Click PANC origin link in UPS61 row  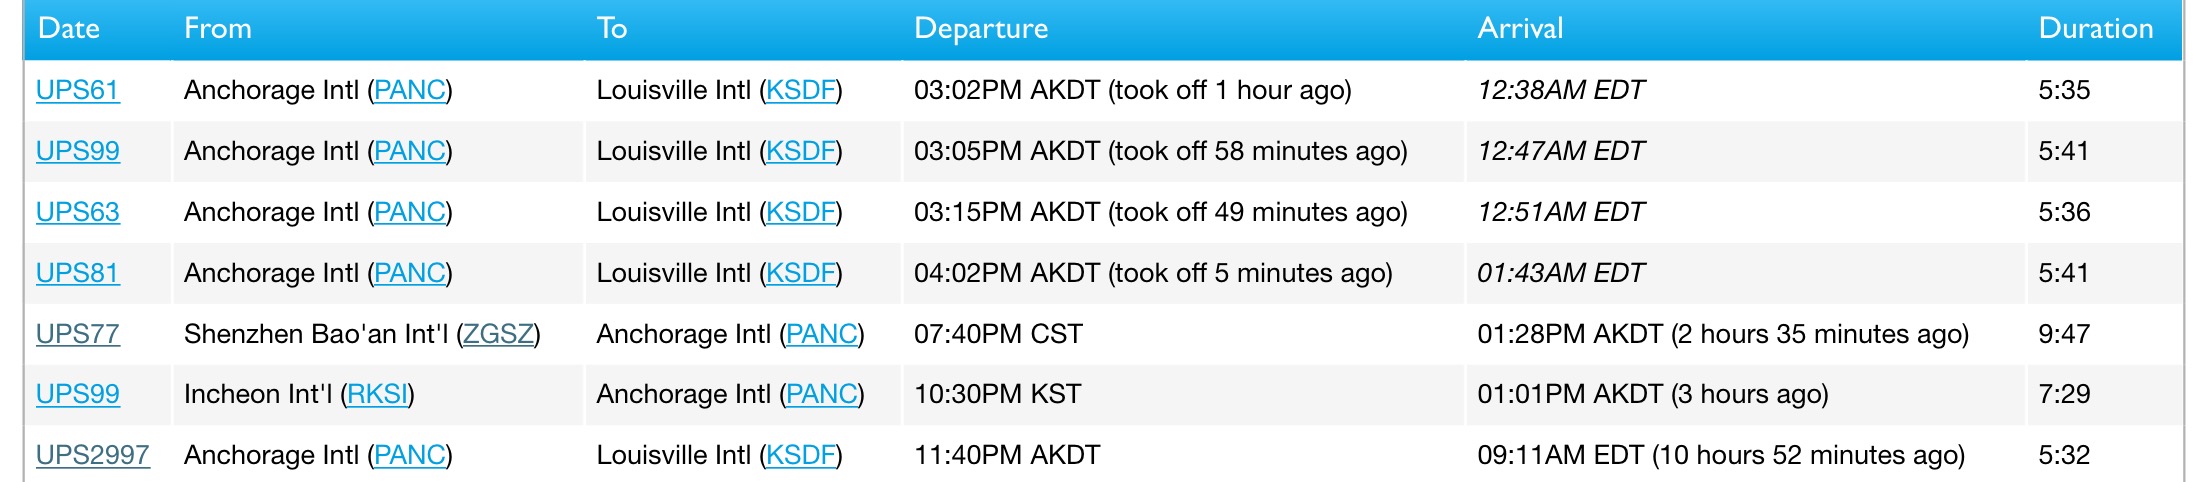point(410,90)
